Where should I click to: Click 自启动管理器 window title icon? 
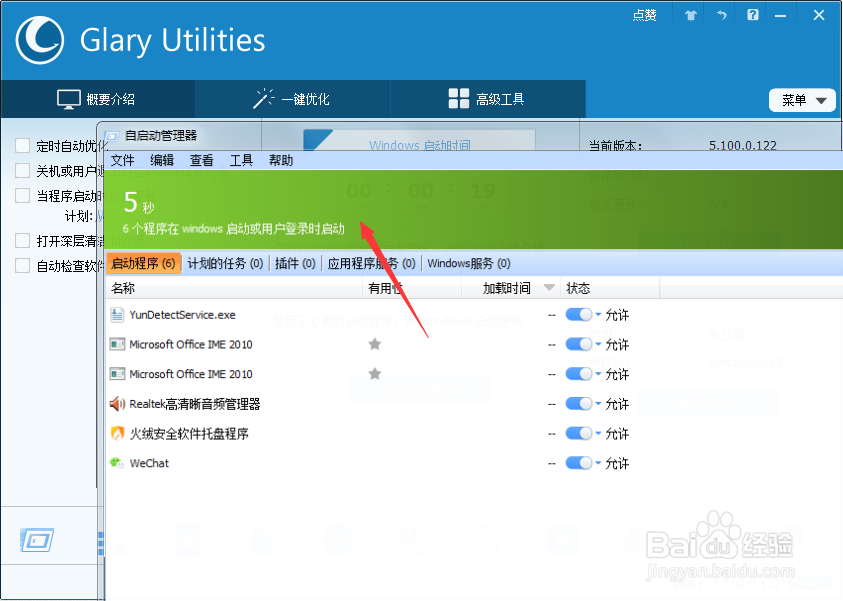111,136
